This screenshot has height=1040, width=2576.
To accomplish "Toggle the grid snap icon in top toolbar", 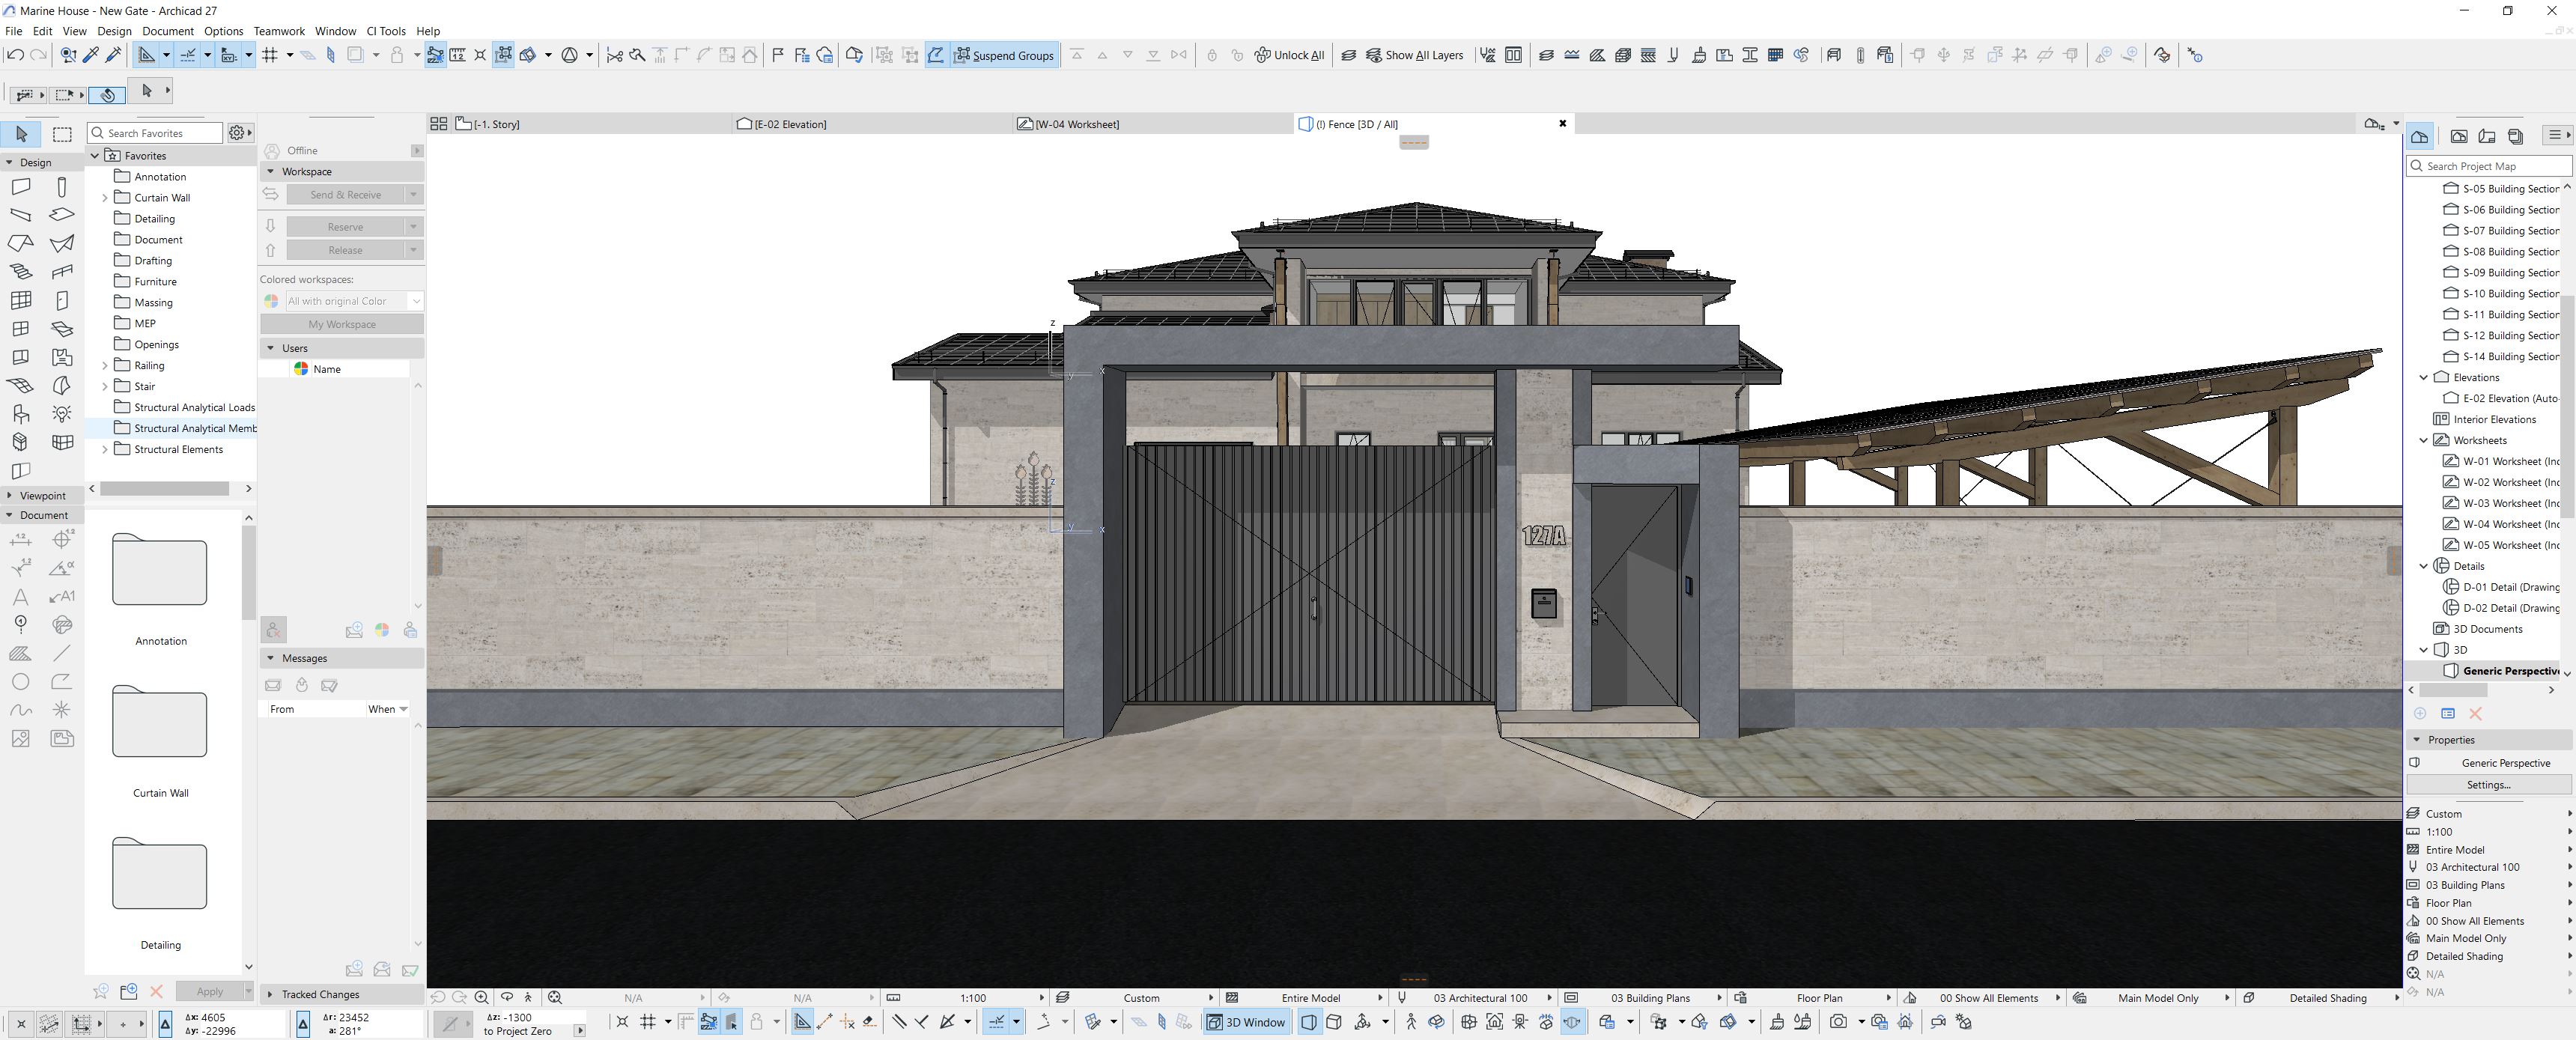I will click(x=272, y=55).
